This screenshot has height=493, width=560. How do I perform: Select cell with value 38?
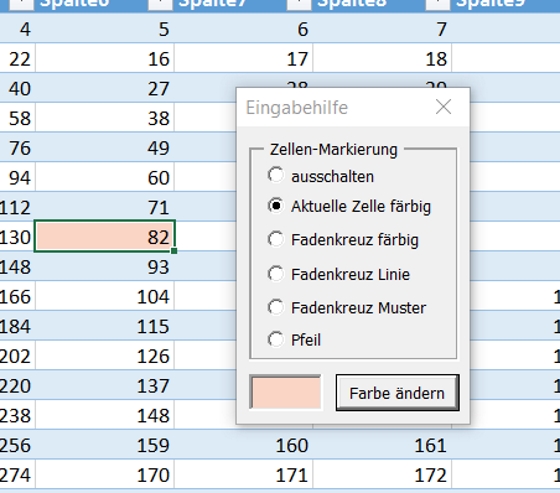point(105,117)
